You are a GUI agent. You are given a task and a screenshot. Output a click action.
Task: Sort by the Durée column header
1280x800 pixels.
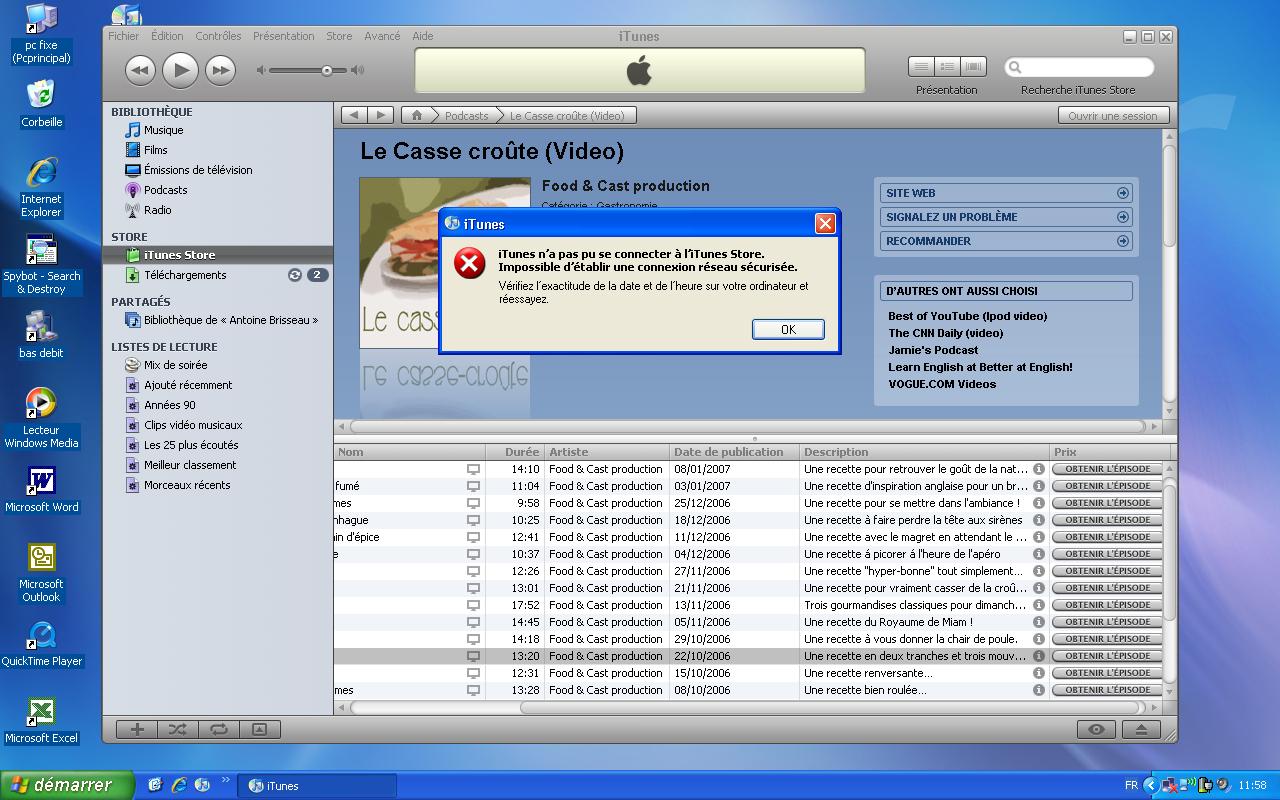pos(514,452)
